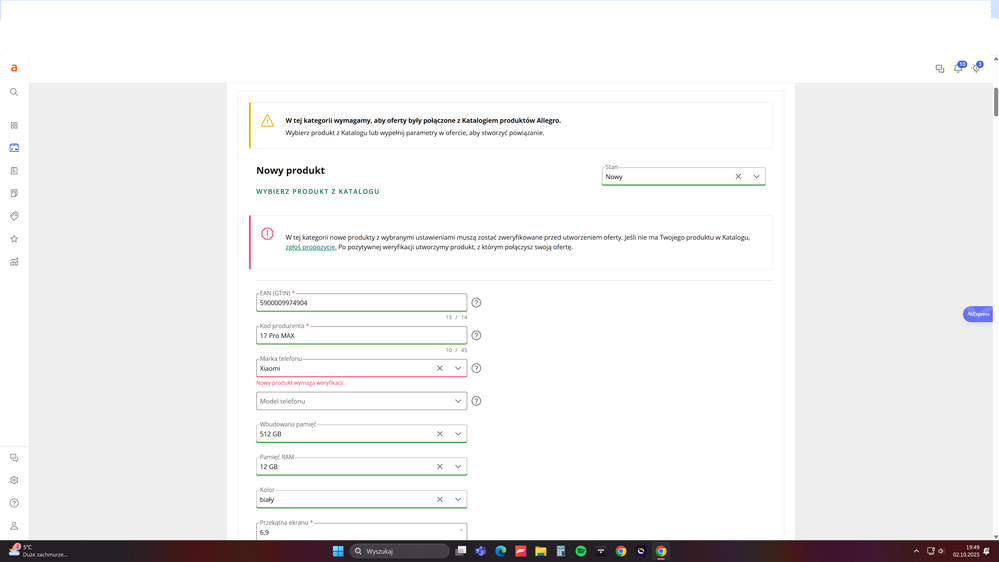Open notifications bell with 10 badge
Screen dimensions: 999x562
coord(958,68)
